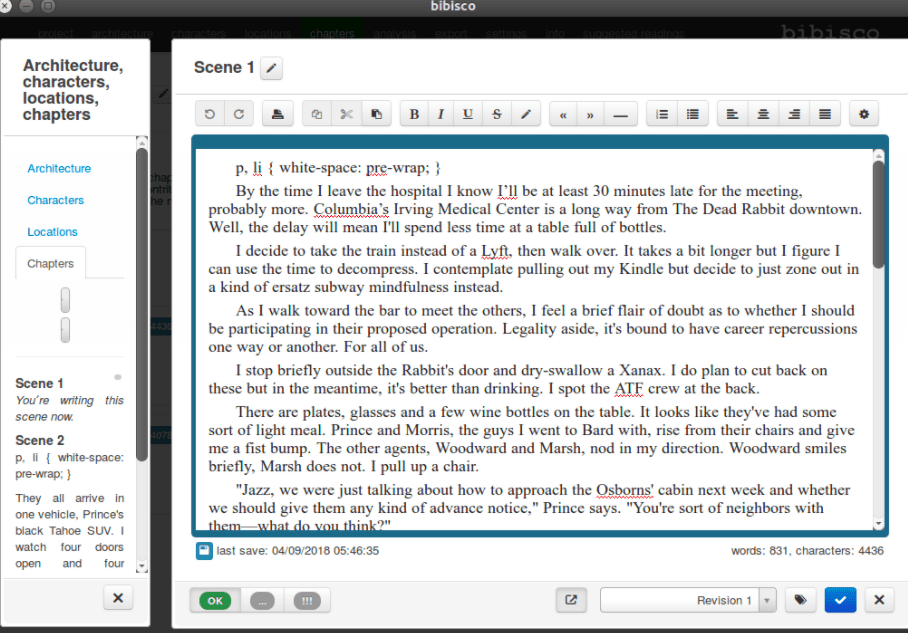The image size is (908, 633).
Task: Save the scene with the blue checkmark button
Action: [x=840, y=600]
